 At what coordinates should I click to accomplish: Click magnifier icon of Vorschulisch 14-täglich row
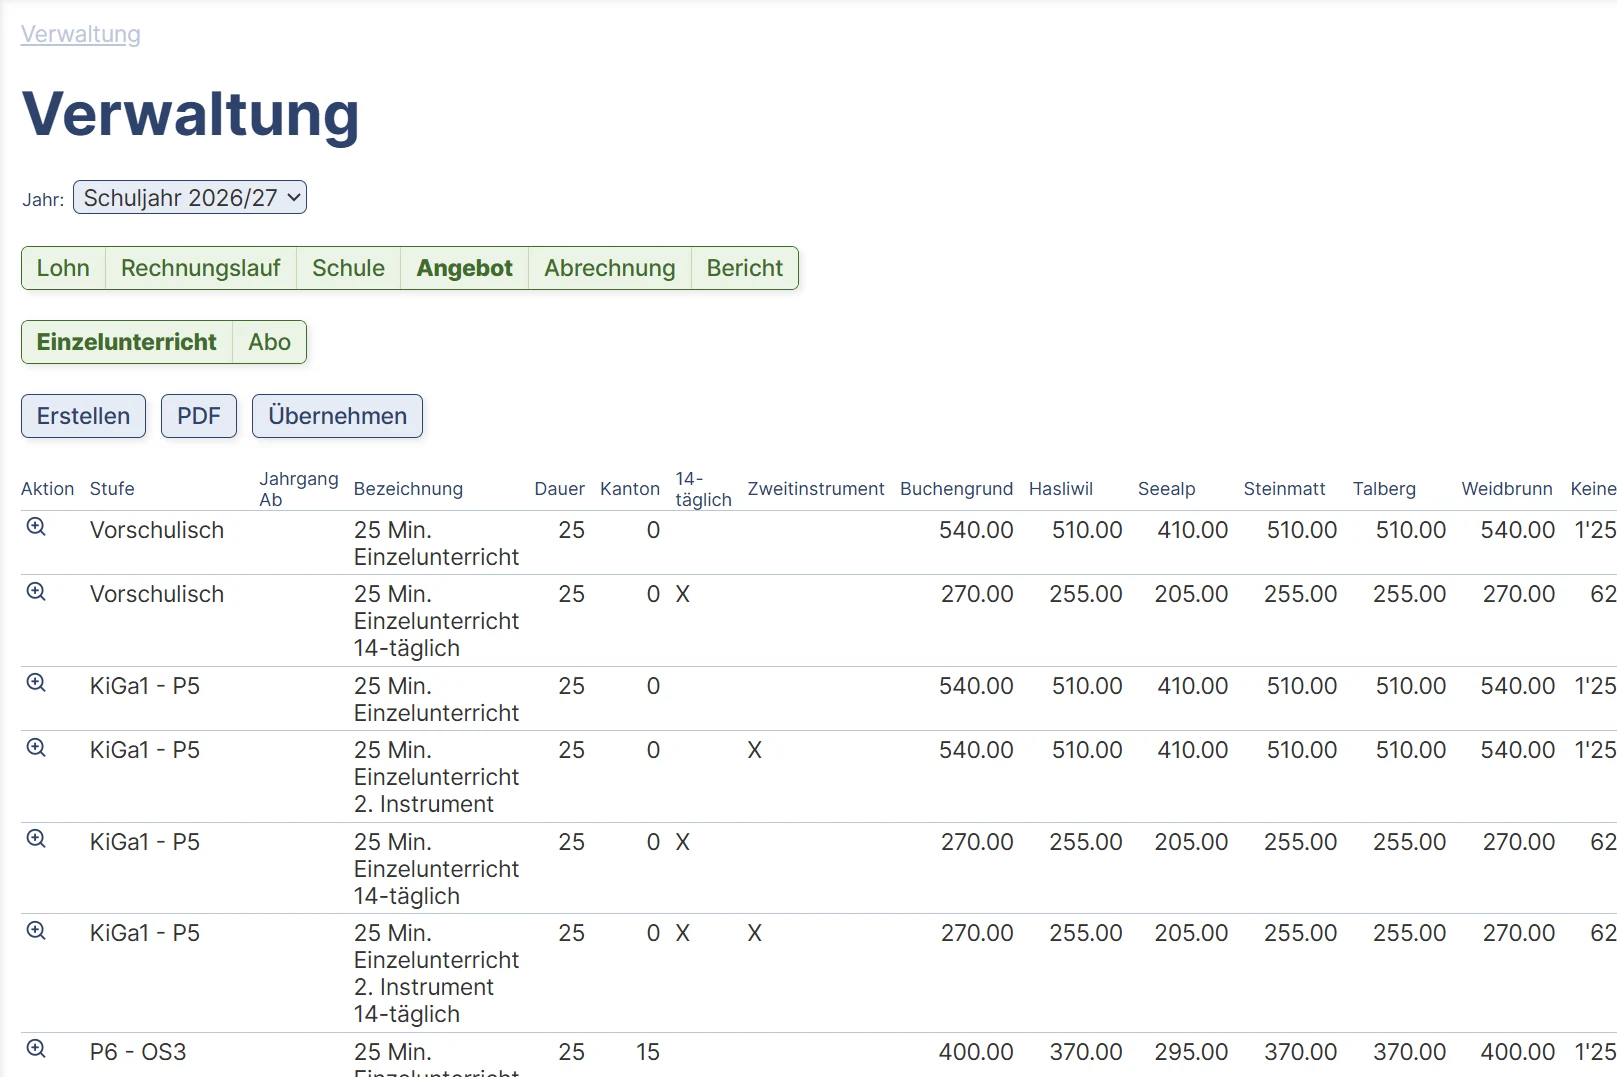coord(36,591)
